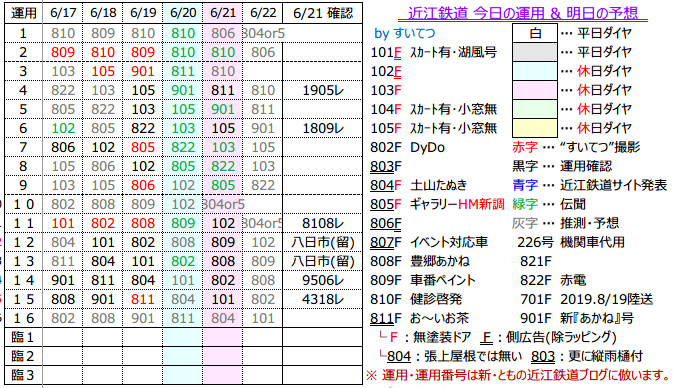Select red 805 in 運用 7, 6/19

[143, 147]
